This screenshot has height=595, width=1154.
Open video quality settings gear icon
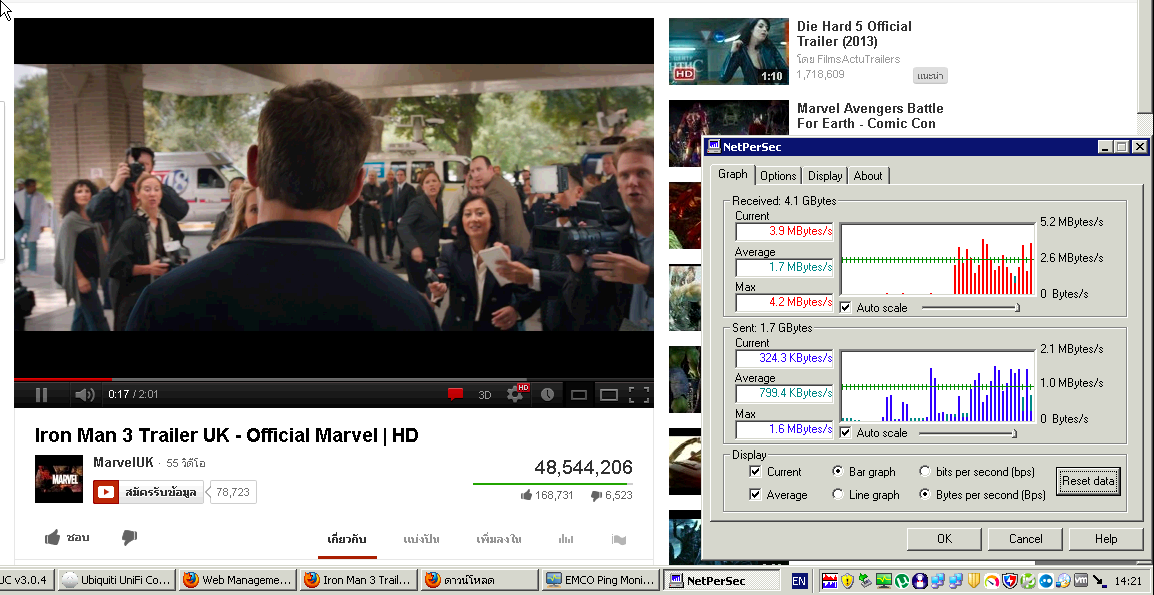click(515, 394)
